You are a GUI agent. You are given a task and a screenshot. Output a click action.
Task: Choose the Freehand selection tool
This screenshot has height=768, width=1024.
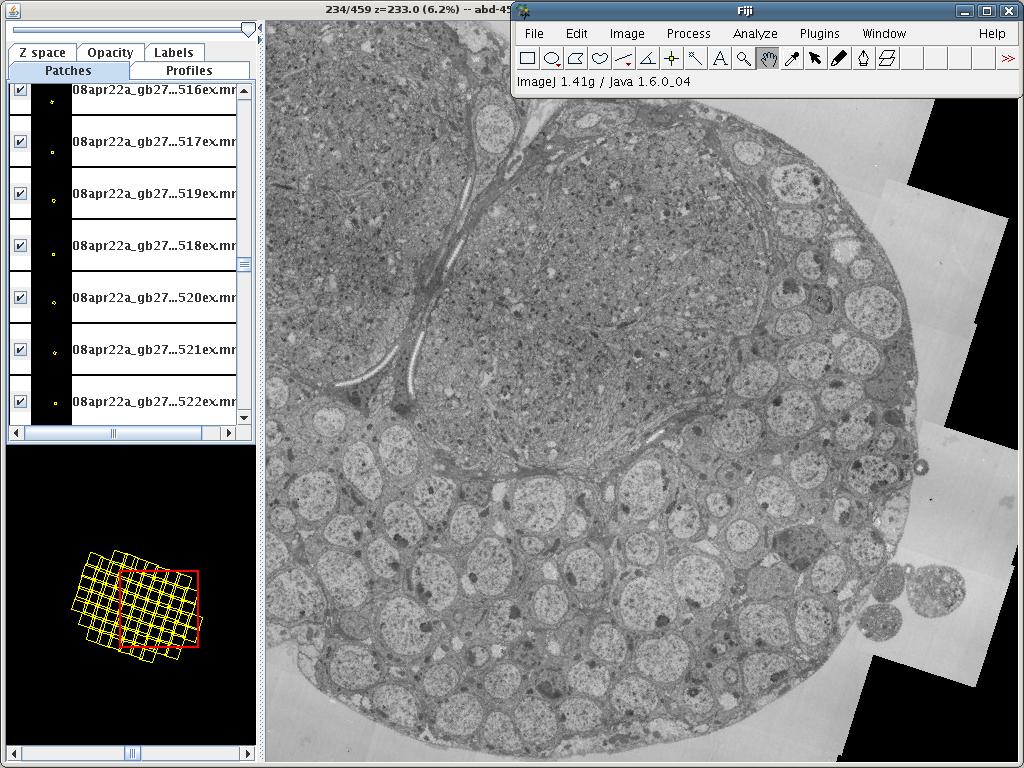[599, 59]
